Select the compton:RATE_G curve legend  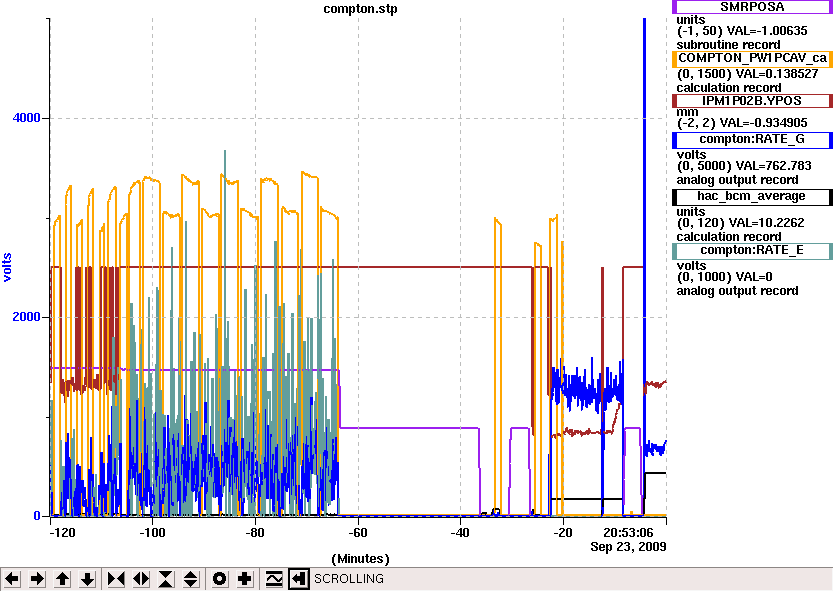(x=752, y=140)
